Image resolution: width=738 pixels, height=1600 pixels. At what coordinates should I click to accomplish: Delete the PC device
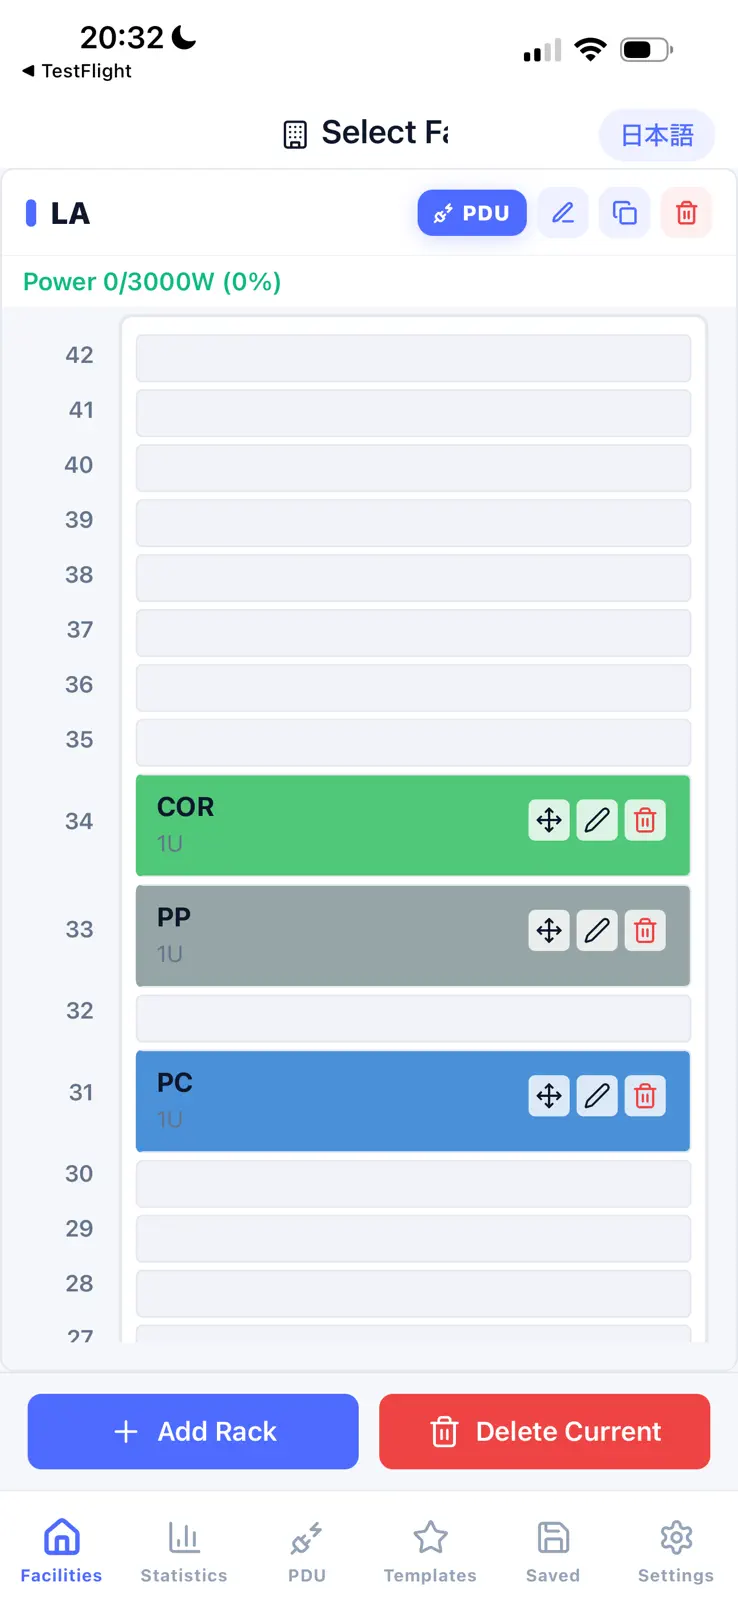pos(645,1096)
